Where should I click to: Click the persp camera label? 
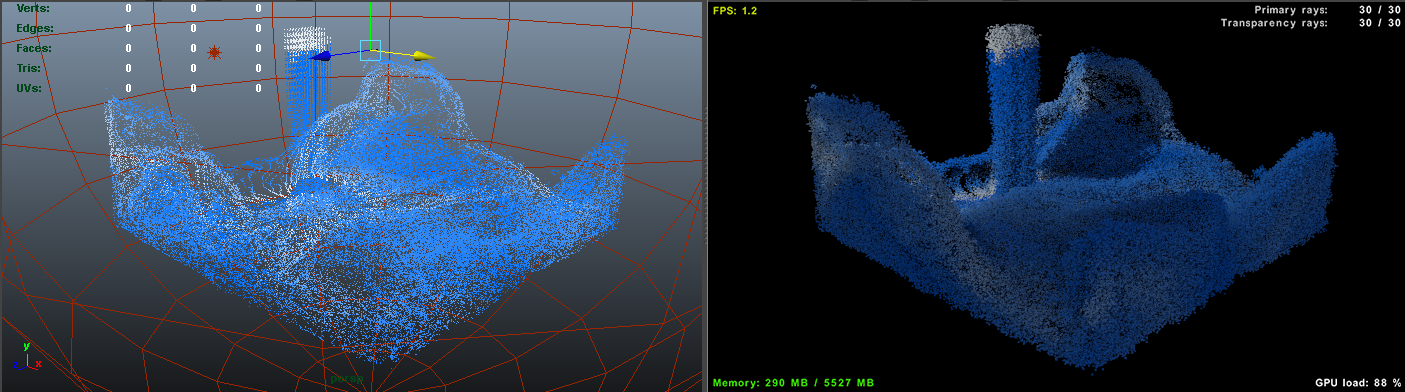(x=346, y=379)
